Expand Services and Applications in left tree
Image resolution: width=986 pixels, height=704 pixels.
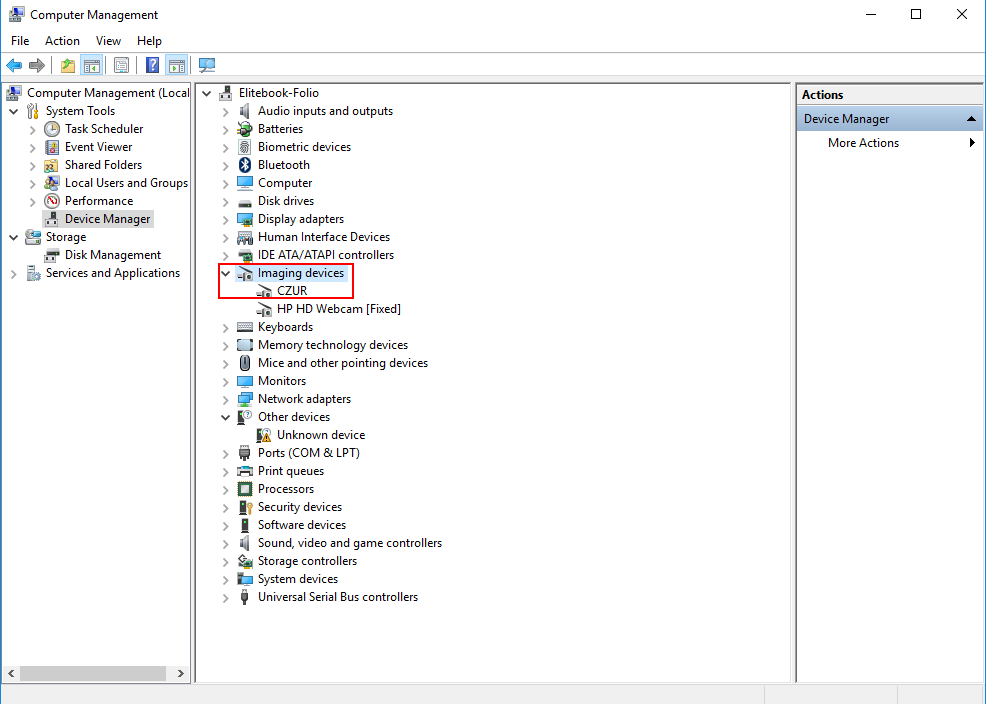pyautogui.click(x=14, y=273)
